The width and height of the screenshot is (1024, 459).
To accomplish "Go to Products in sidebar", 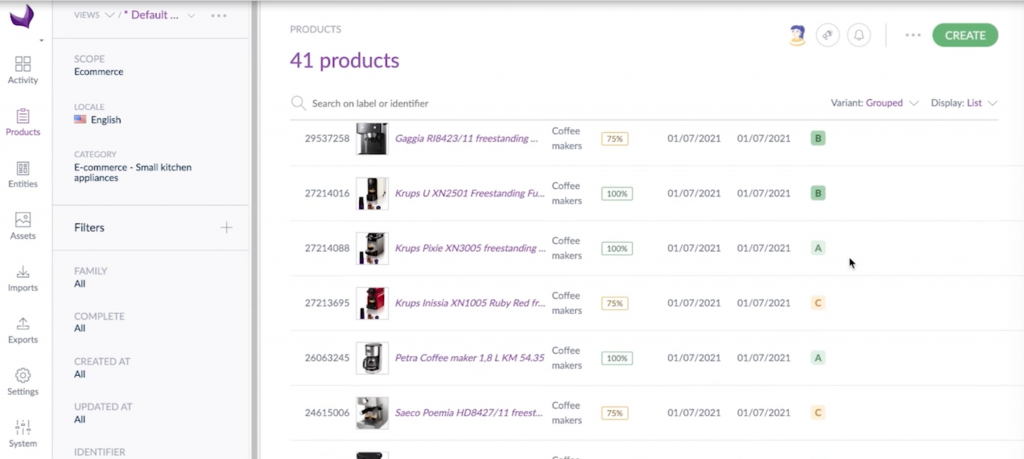I will 23,122.
